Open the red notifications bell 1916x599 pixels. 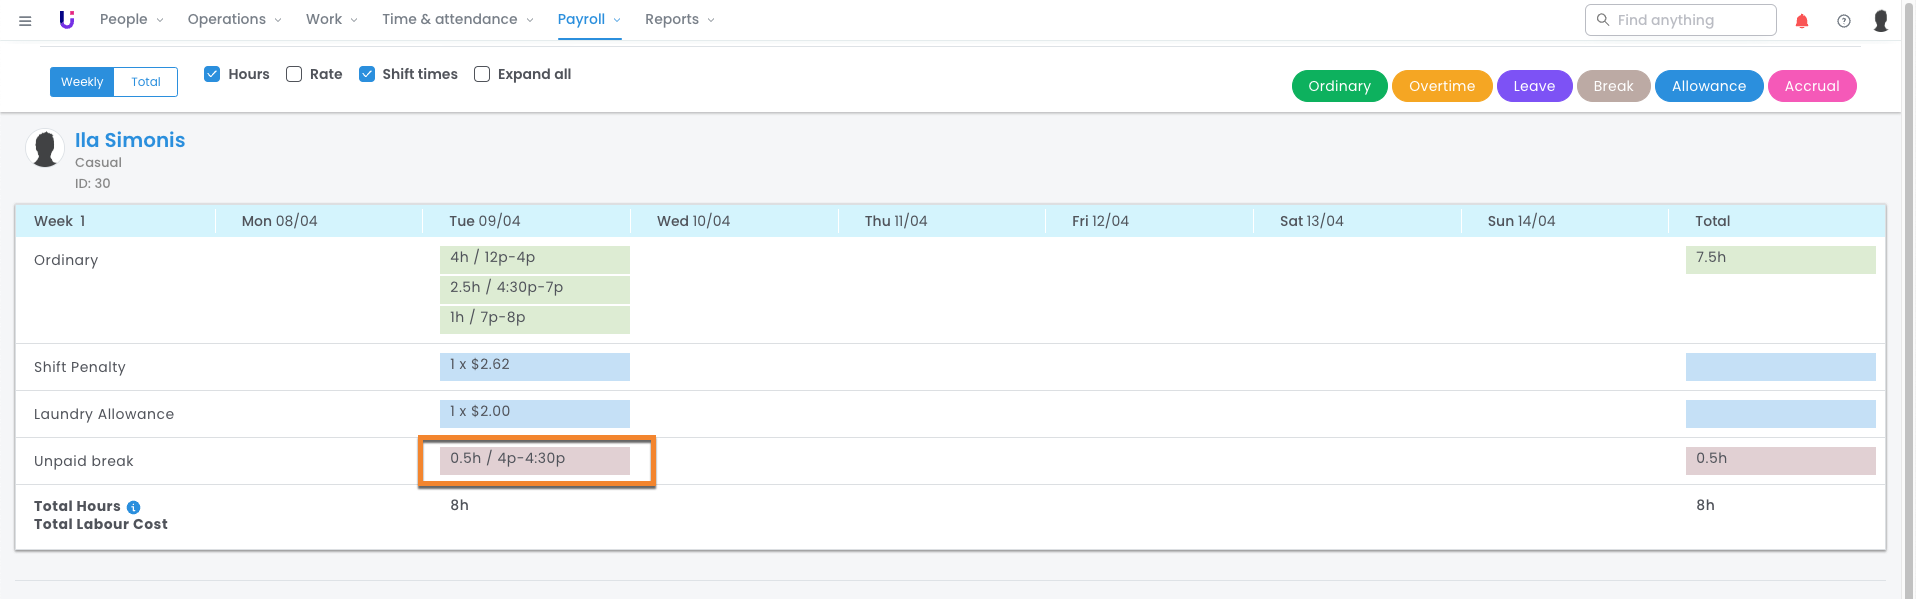1801,20
